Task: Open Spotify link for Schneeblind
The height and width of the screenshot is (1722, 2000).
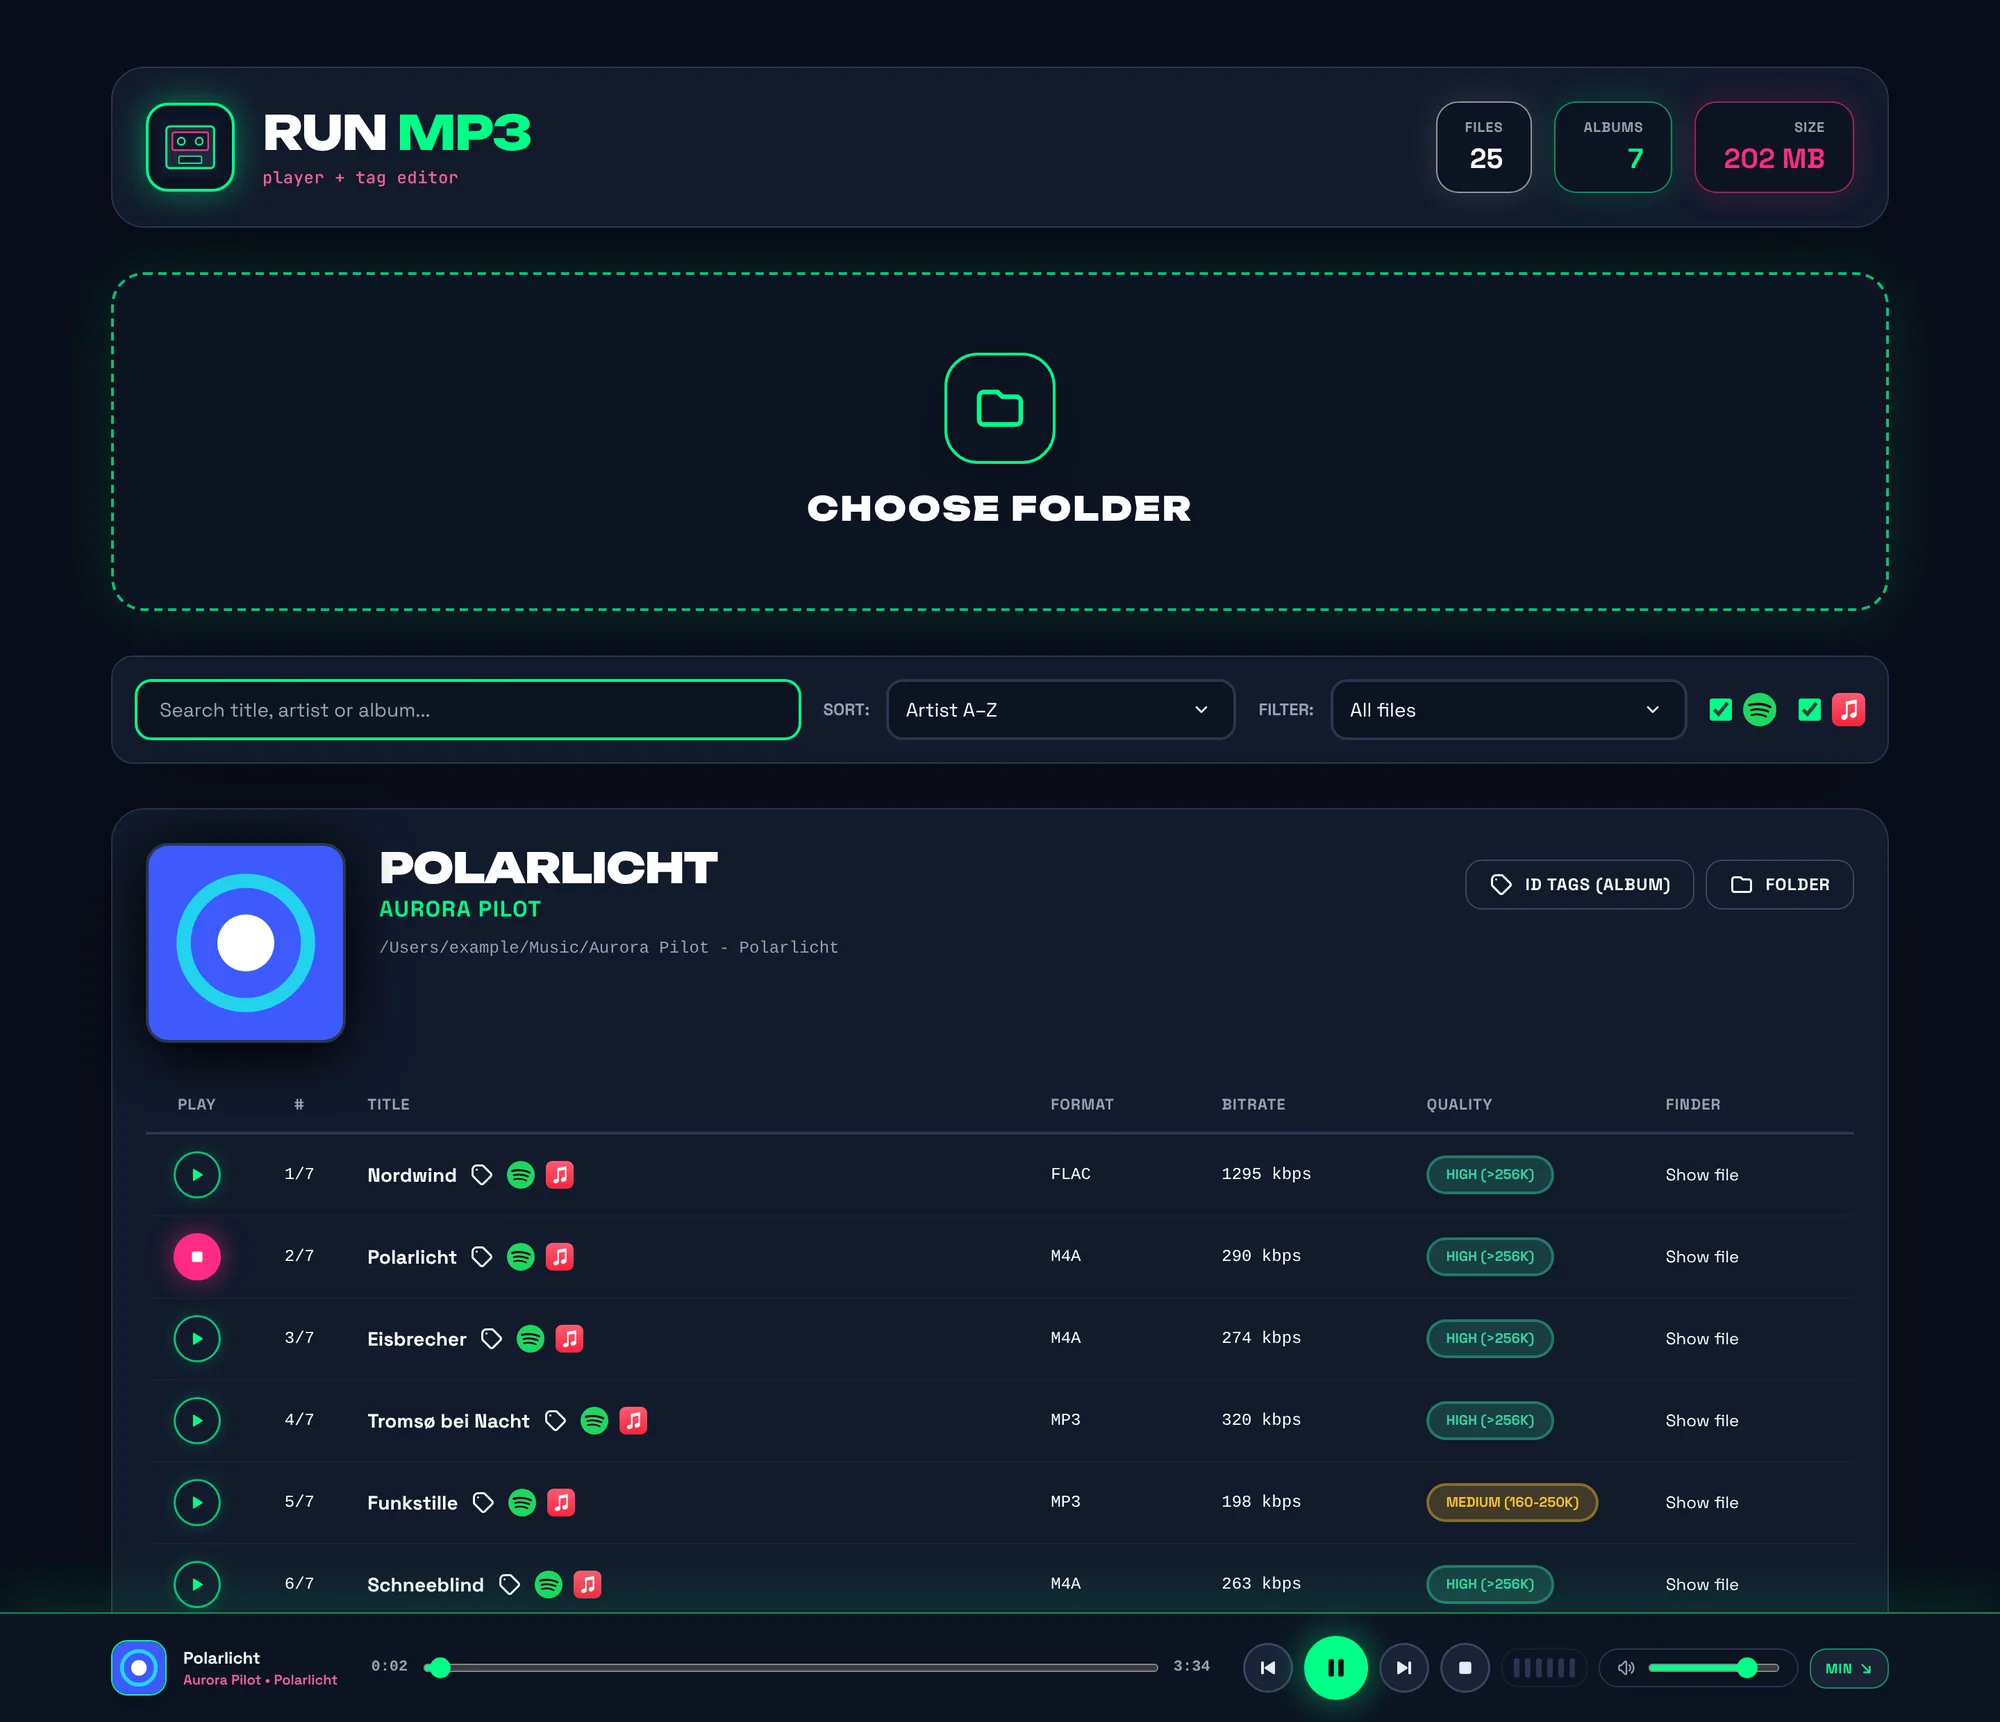Action: (548, 1585)
